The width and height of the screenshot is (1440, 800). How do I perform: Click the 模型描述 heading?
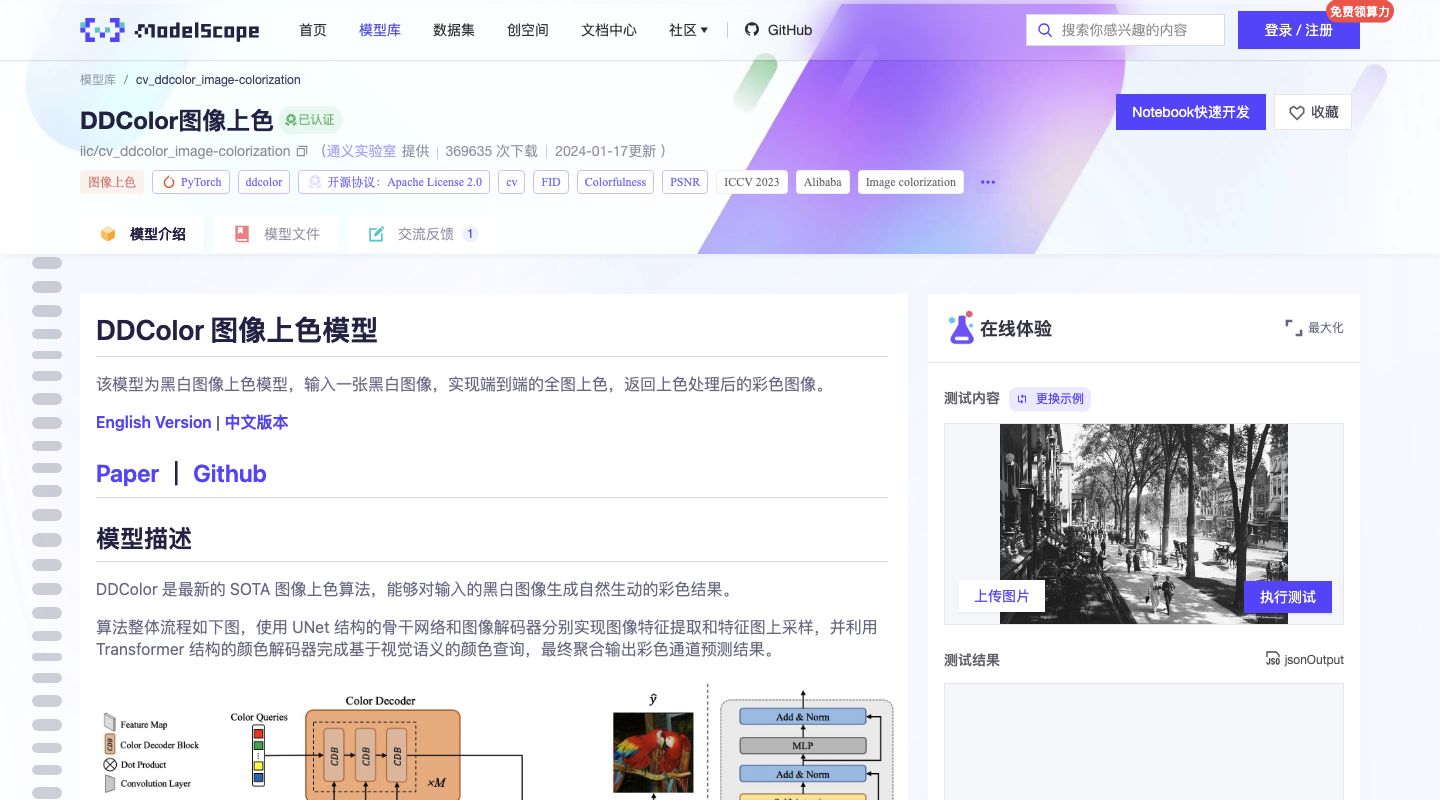[144, 538]
